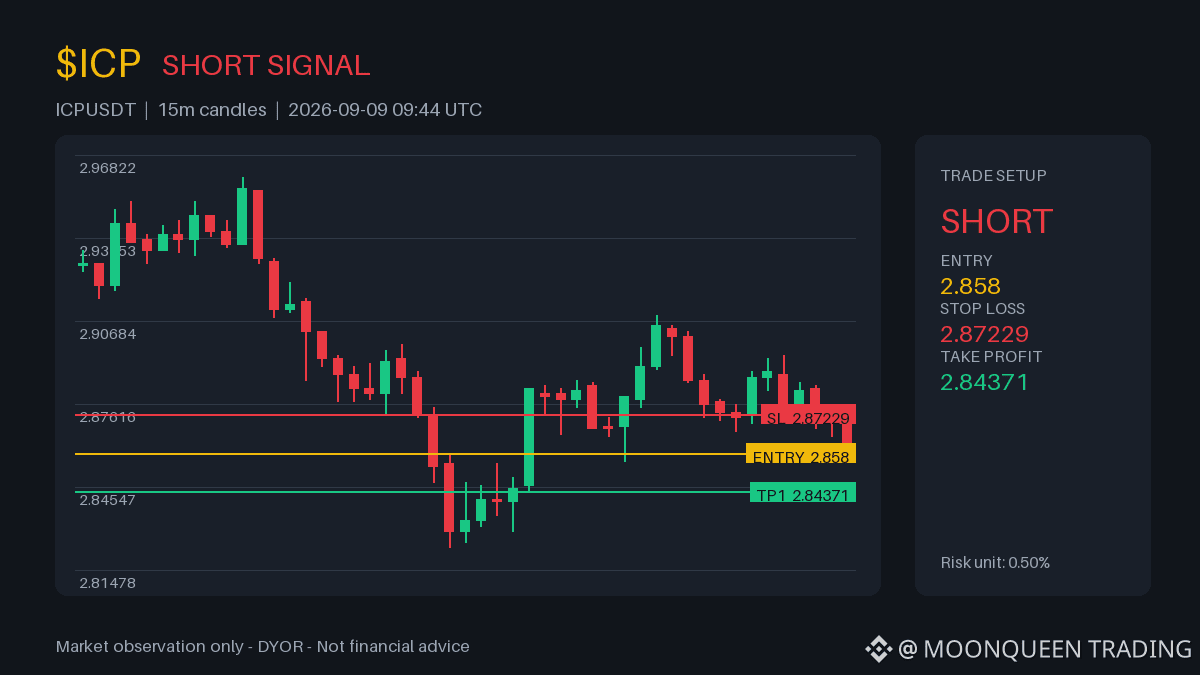Select the SHORT SIGNAL heading
This screenshot has width=1200, height=675.
266,66
